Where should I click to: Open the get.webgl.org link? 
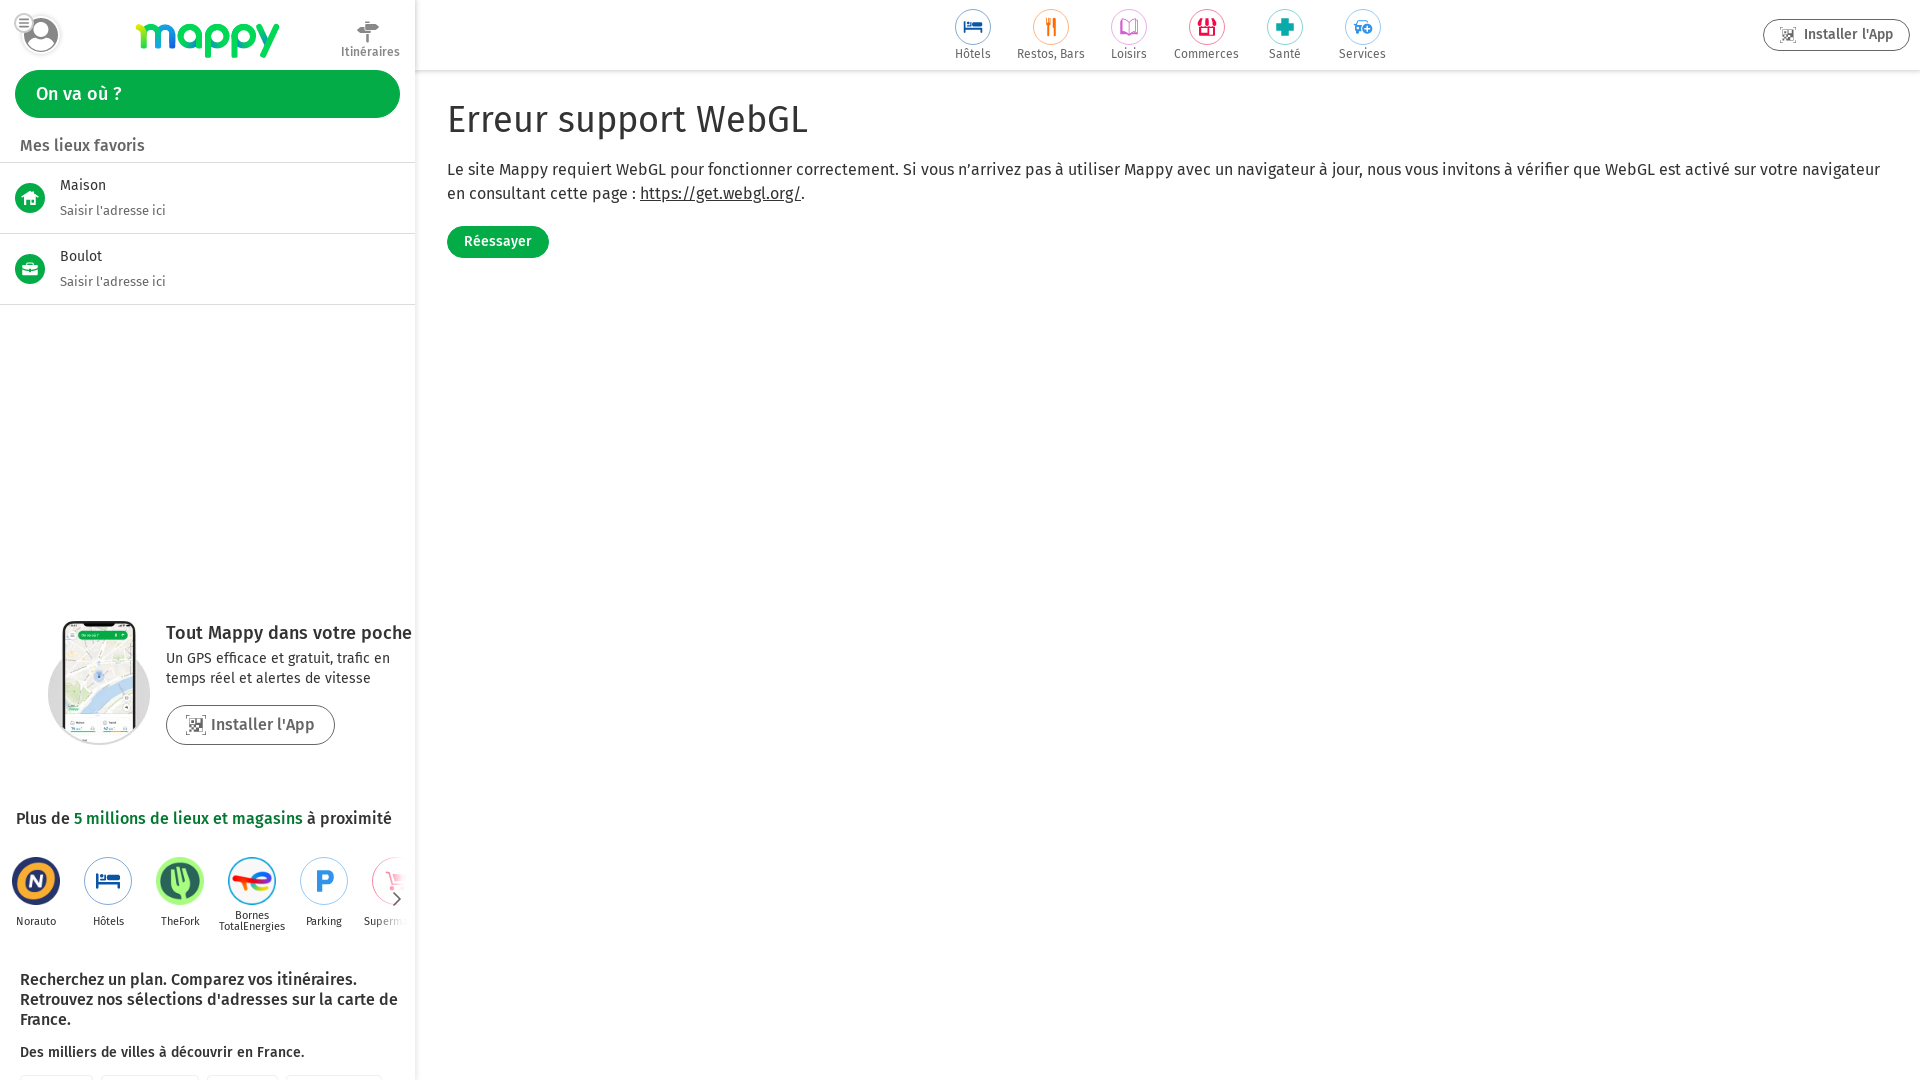click(x=719, y=194)
